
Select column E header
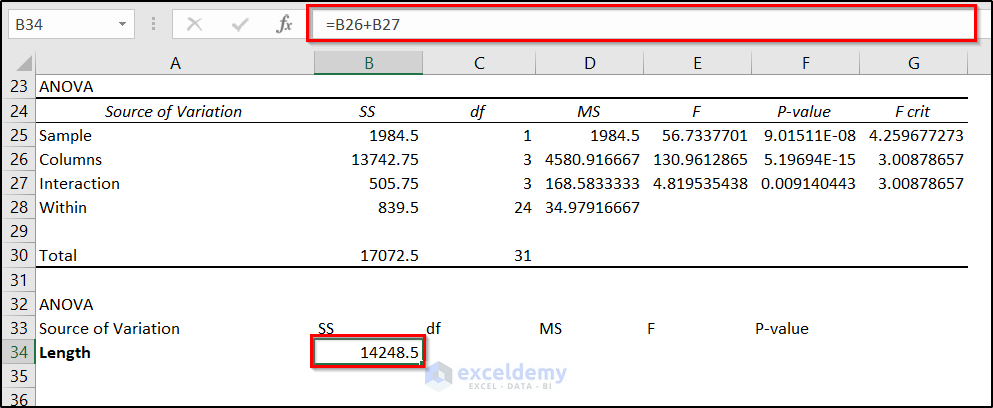697,63
